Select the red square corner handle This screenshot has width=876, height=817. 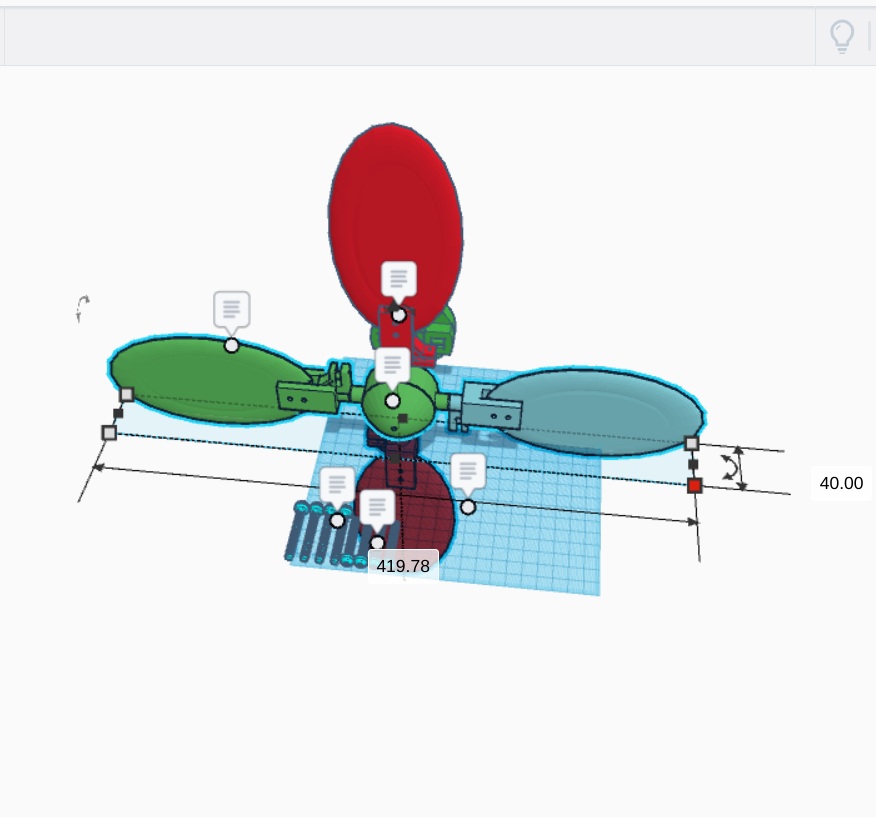(694, 485)
